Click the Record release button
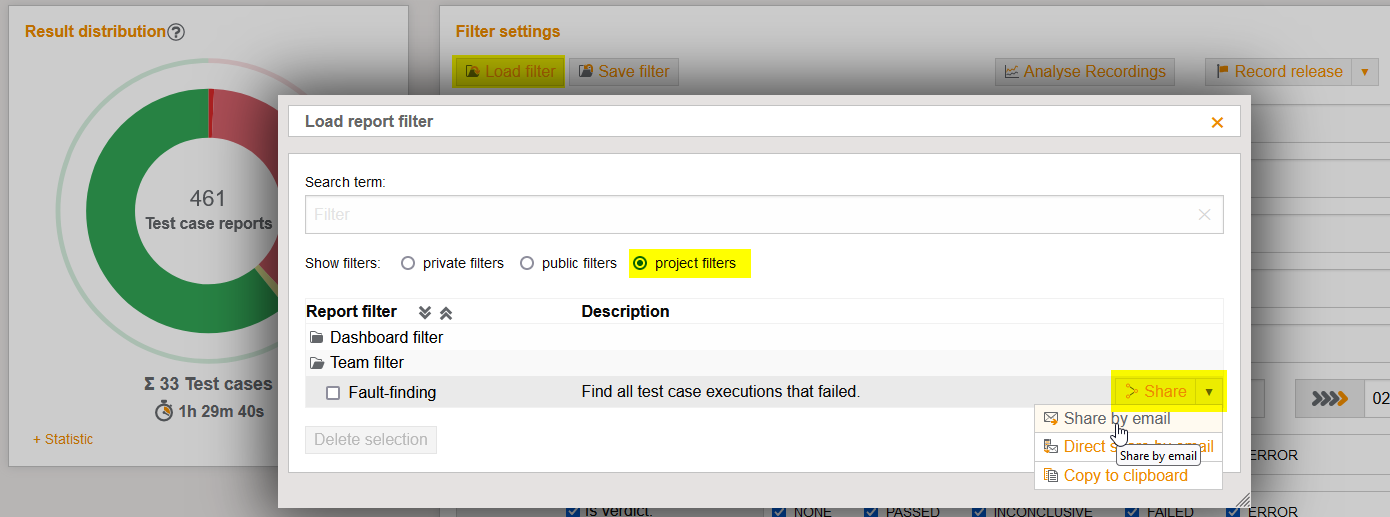Screen dimensions: 1390x517 [x=1278, y=72]
